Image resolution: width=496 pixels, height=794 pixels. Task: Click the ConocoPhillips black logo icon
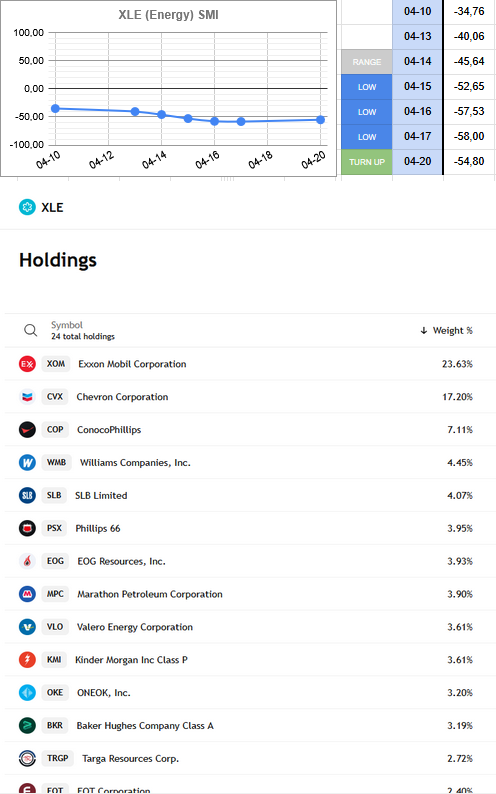(x=27, y=430)
